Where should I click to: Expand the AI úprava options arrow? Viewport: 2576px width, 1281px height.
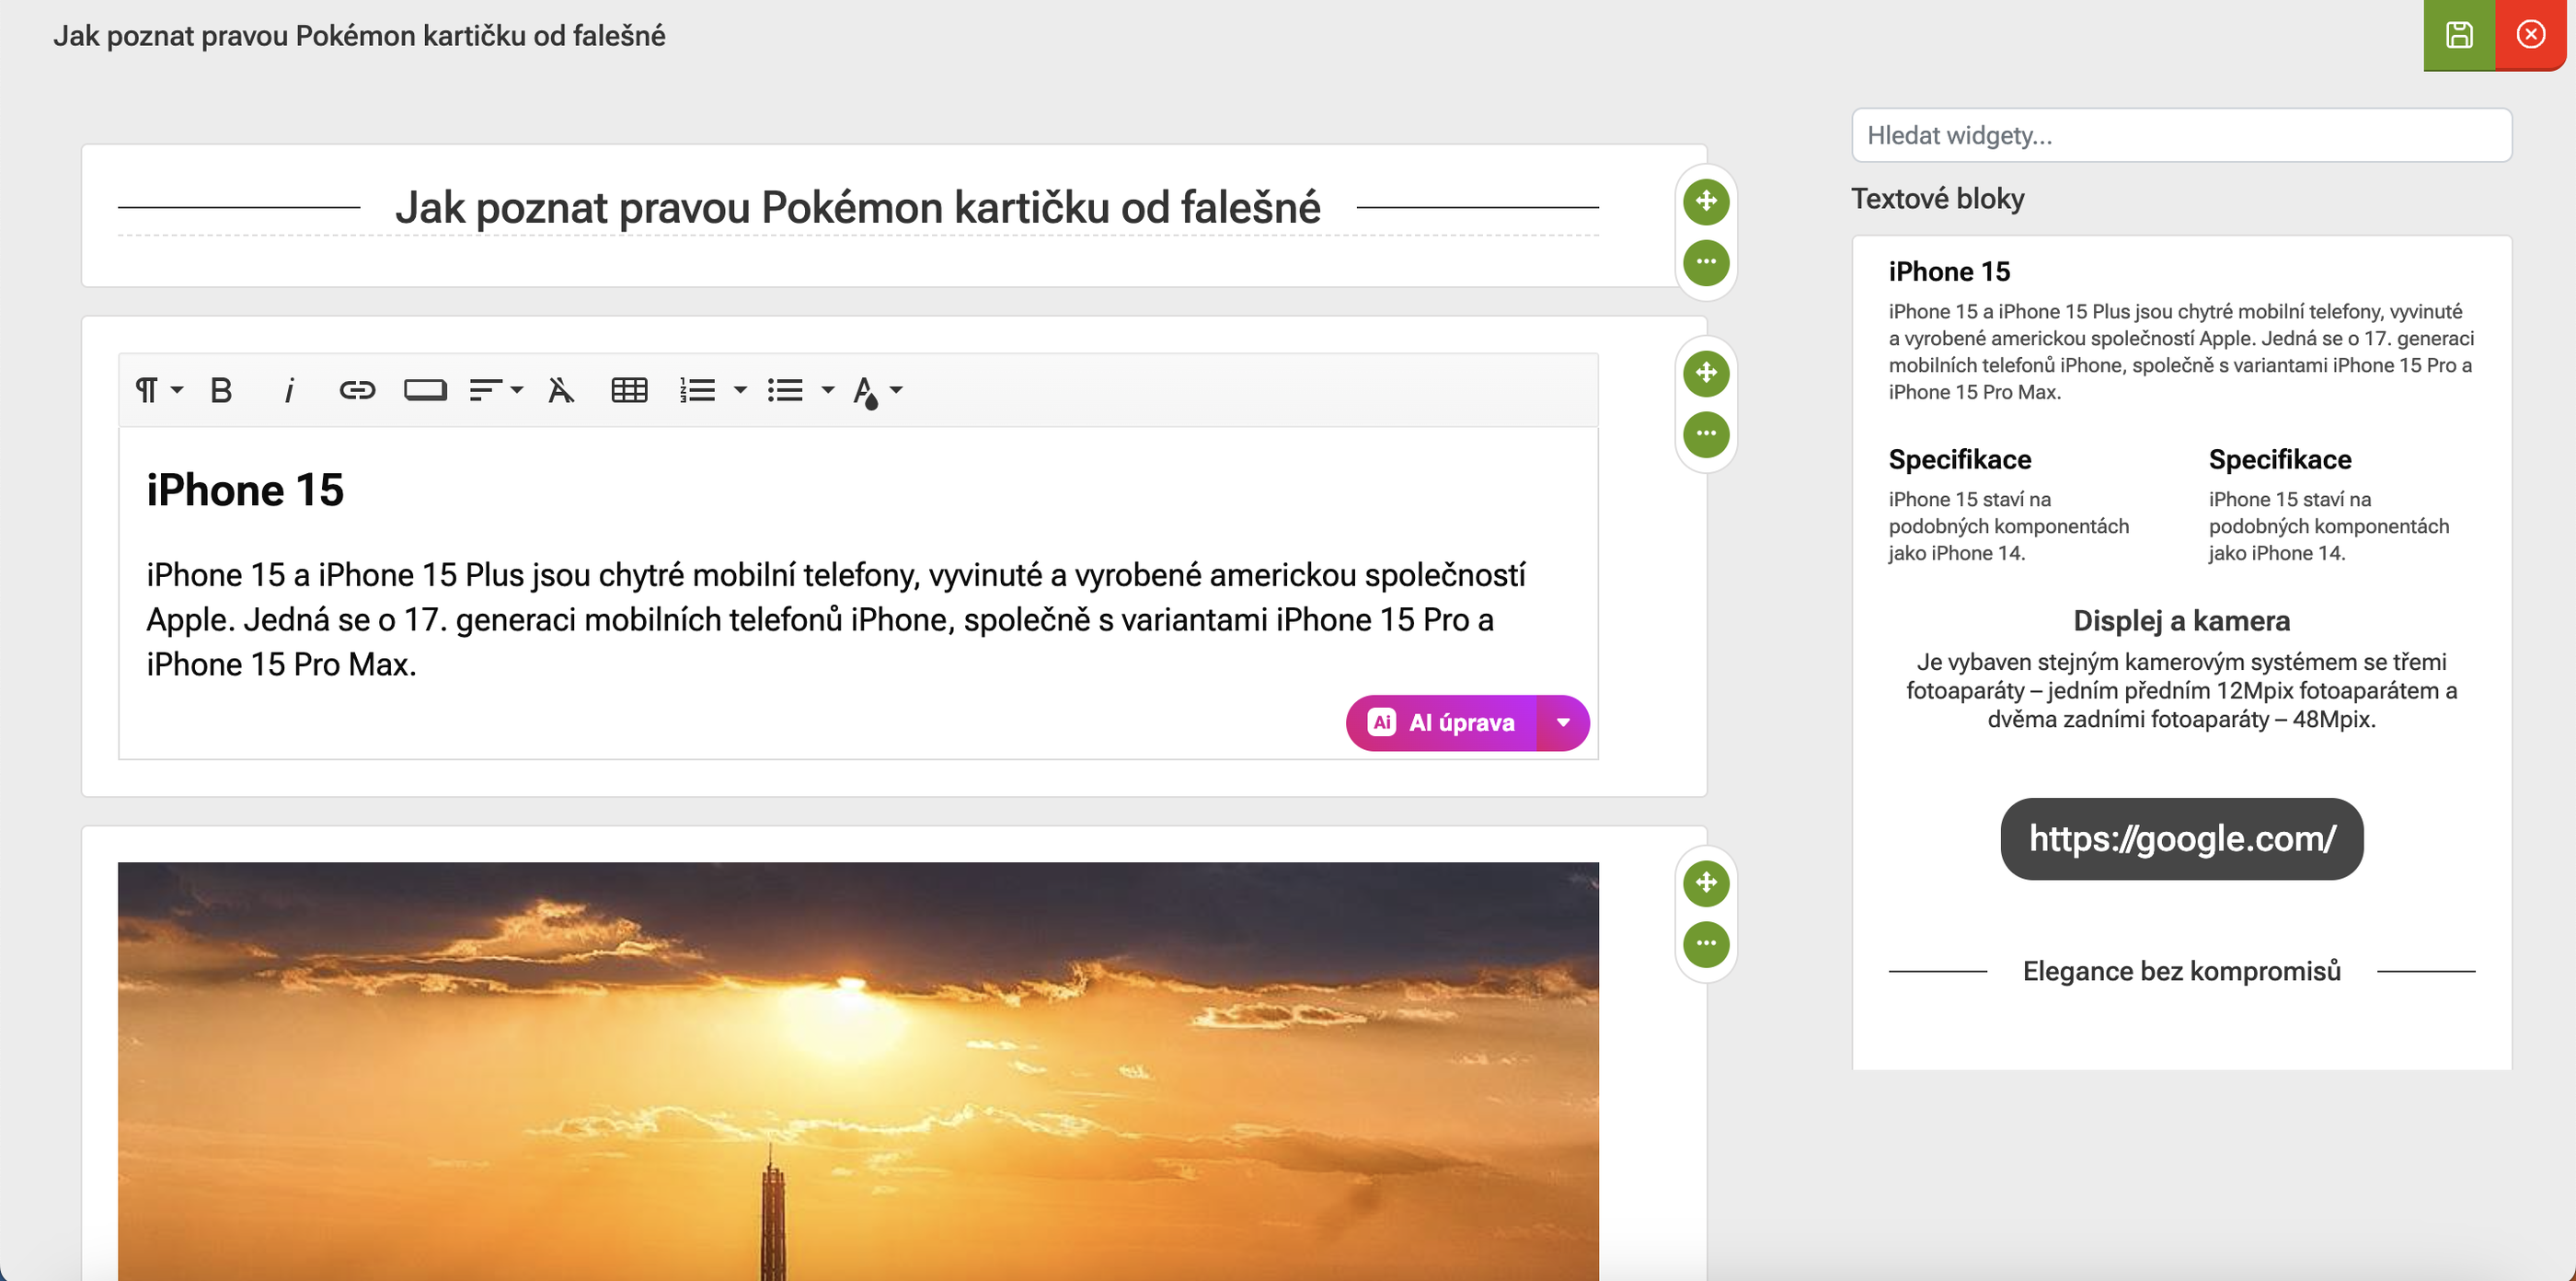pyautogui.click(x=1563, y=723)
